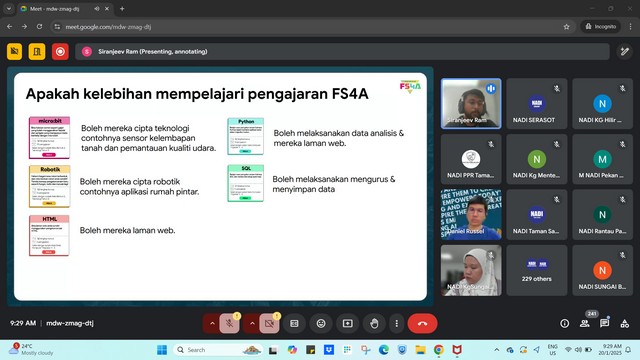Expand video settings arrow beside camera
640x360 pixels.
252,323
